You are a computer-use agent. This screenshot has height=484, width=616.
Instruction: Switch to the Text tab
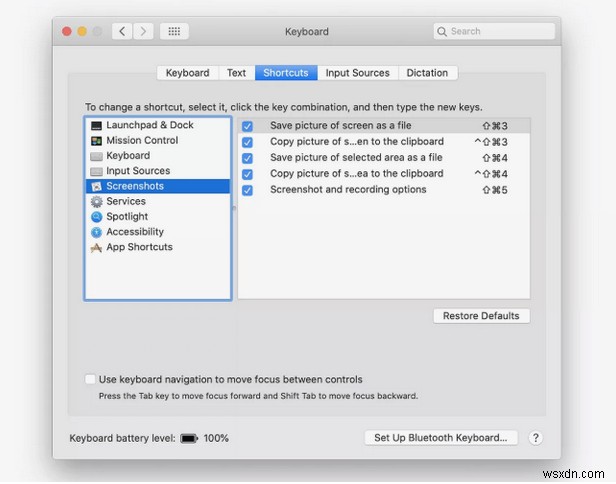click(x=236, y=73)
